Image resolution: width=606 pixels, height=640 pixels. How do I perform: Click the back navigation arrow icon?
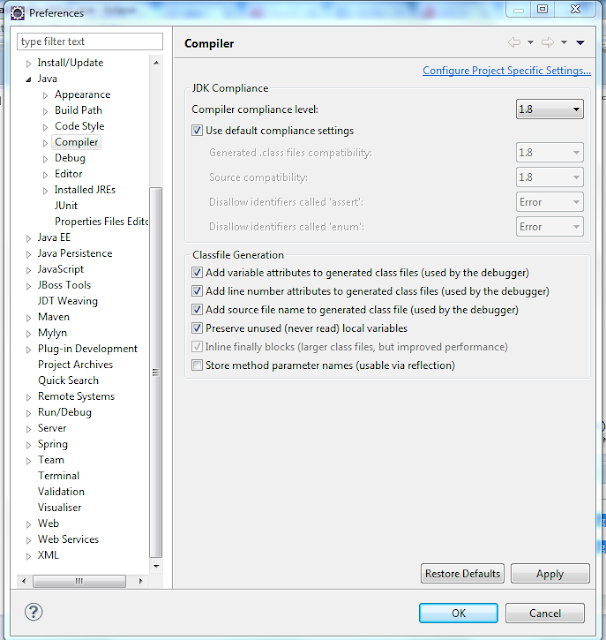[x=514, y=42]
